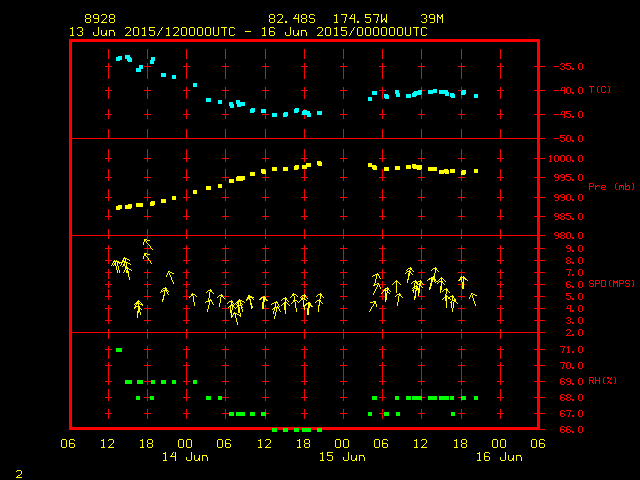
Task: Click the number 2 in bottom-left corner
Action: tap(18, 472)
